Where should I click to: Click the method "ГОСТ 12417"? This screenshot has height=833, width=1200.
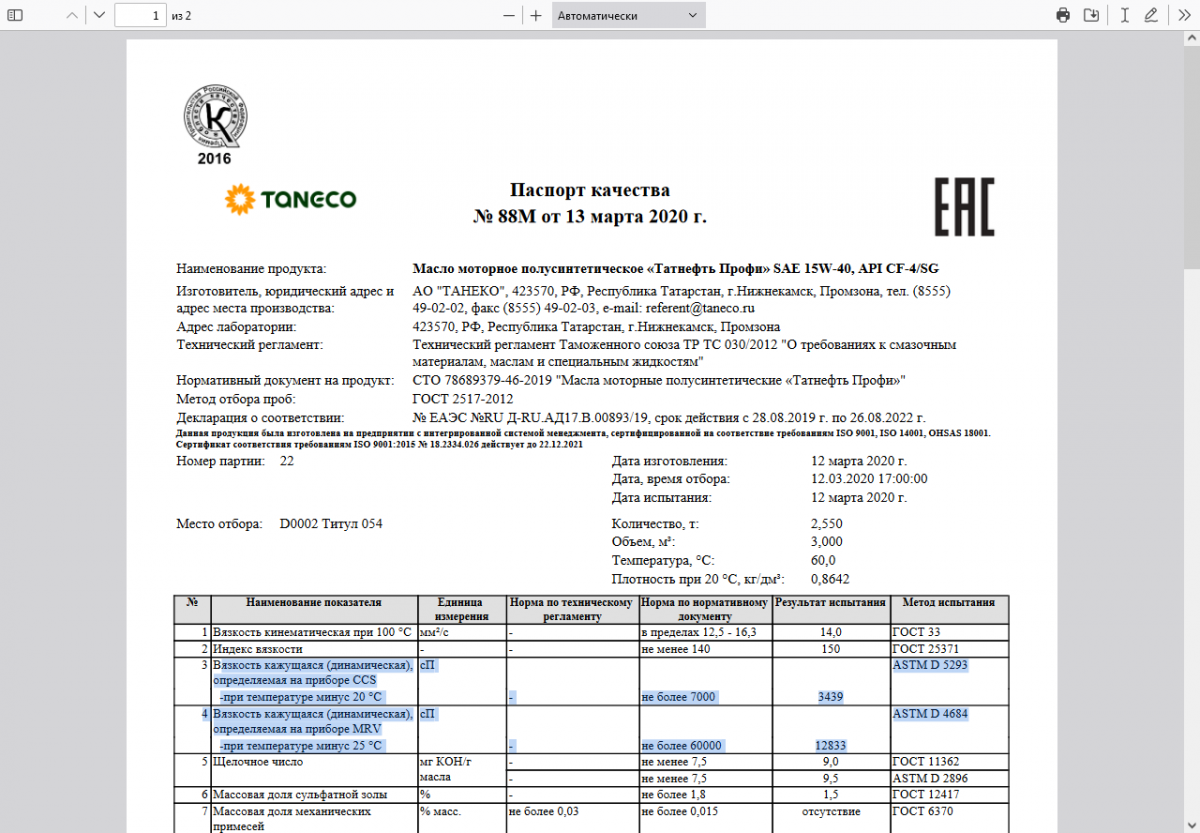coord(926,794)
